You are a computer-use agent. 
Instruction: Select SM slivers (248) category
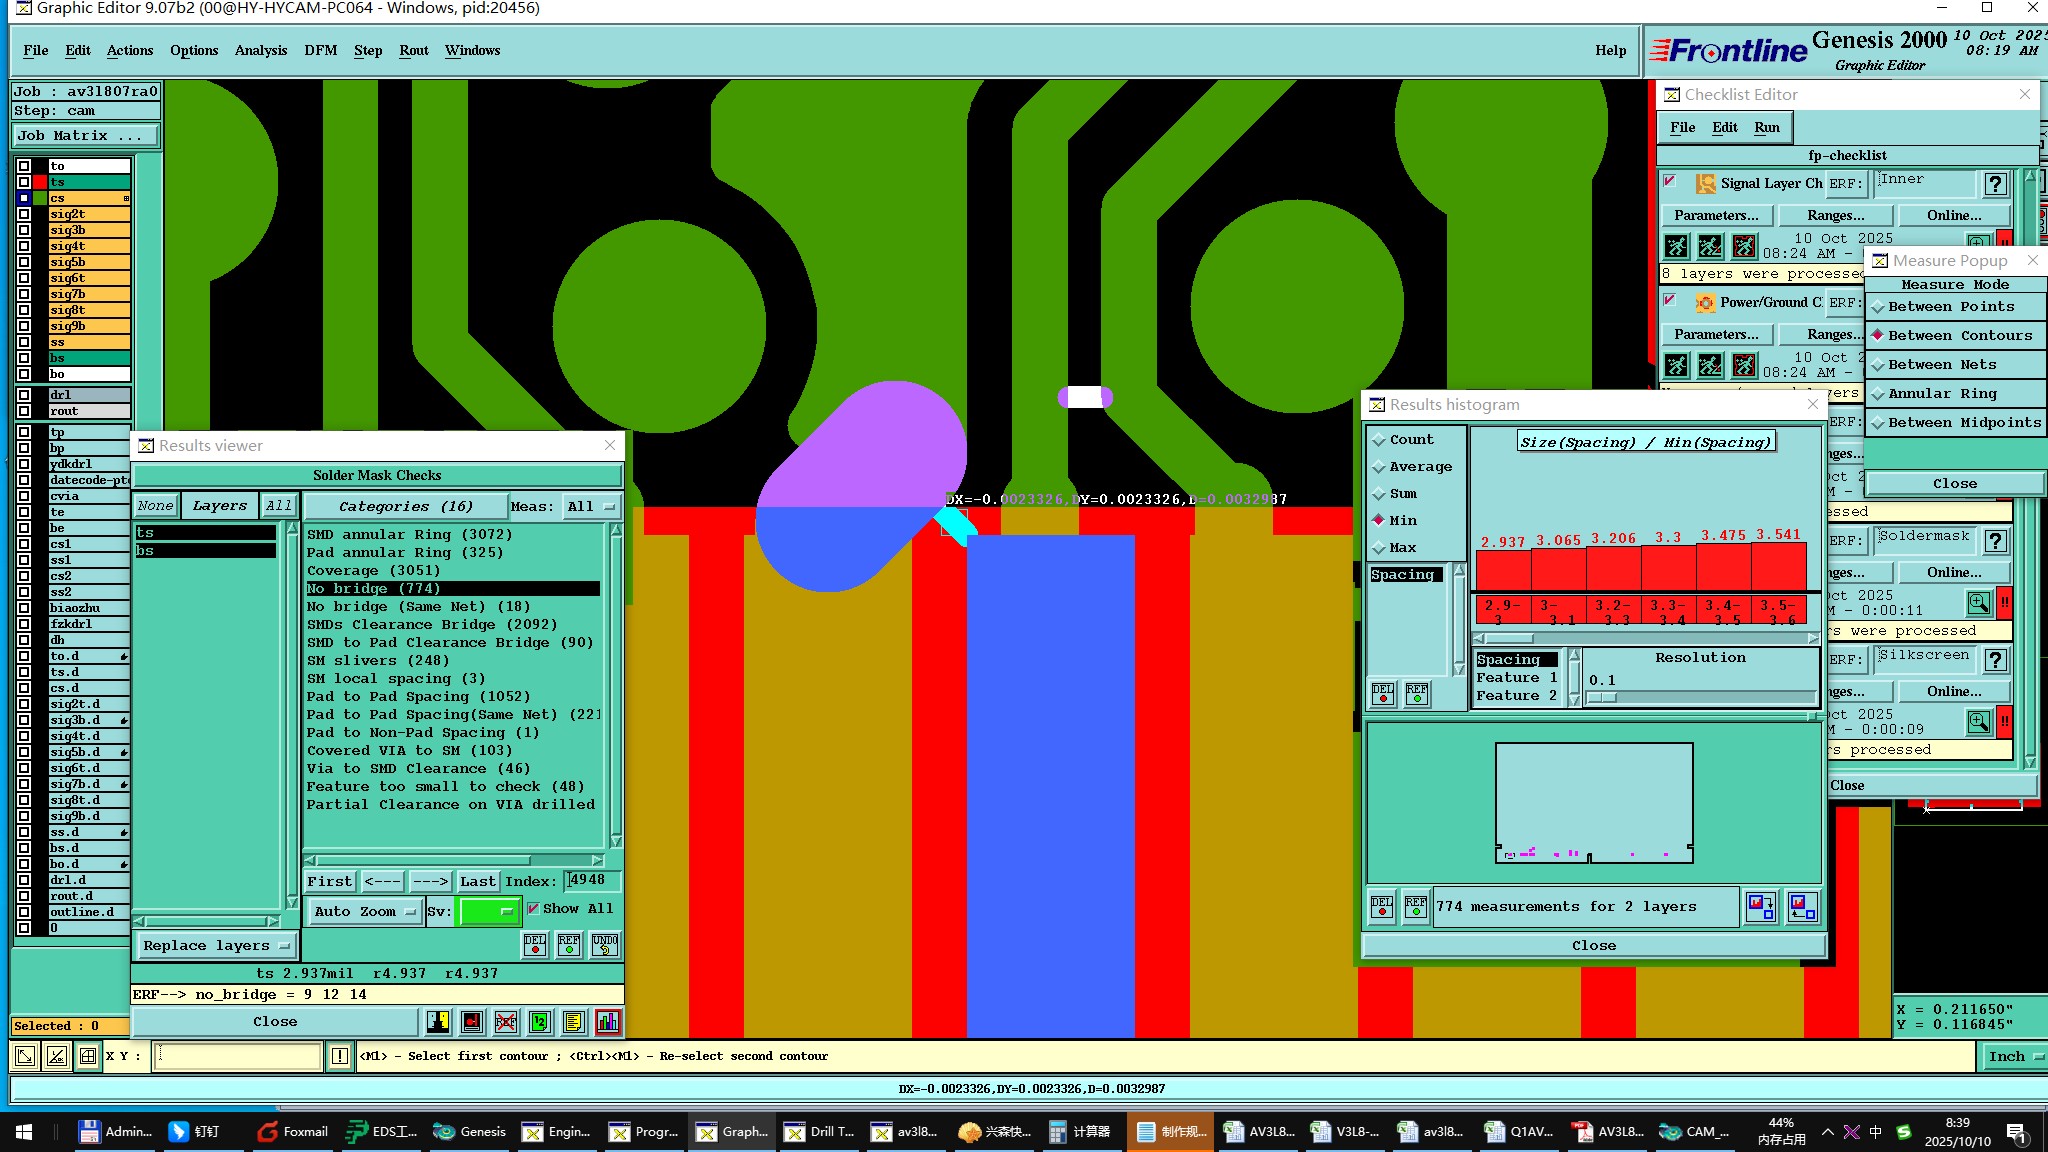[x=377, y=661]
